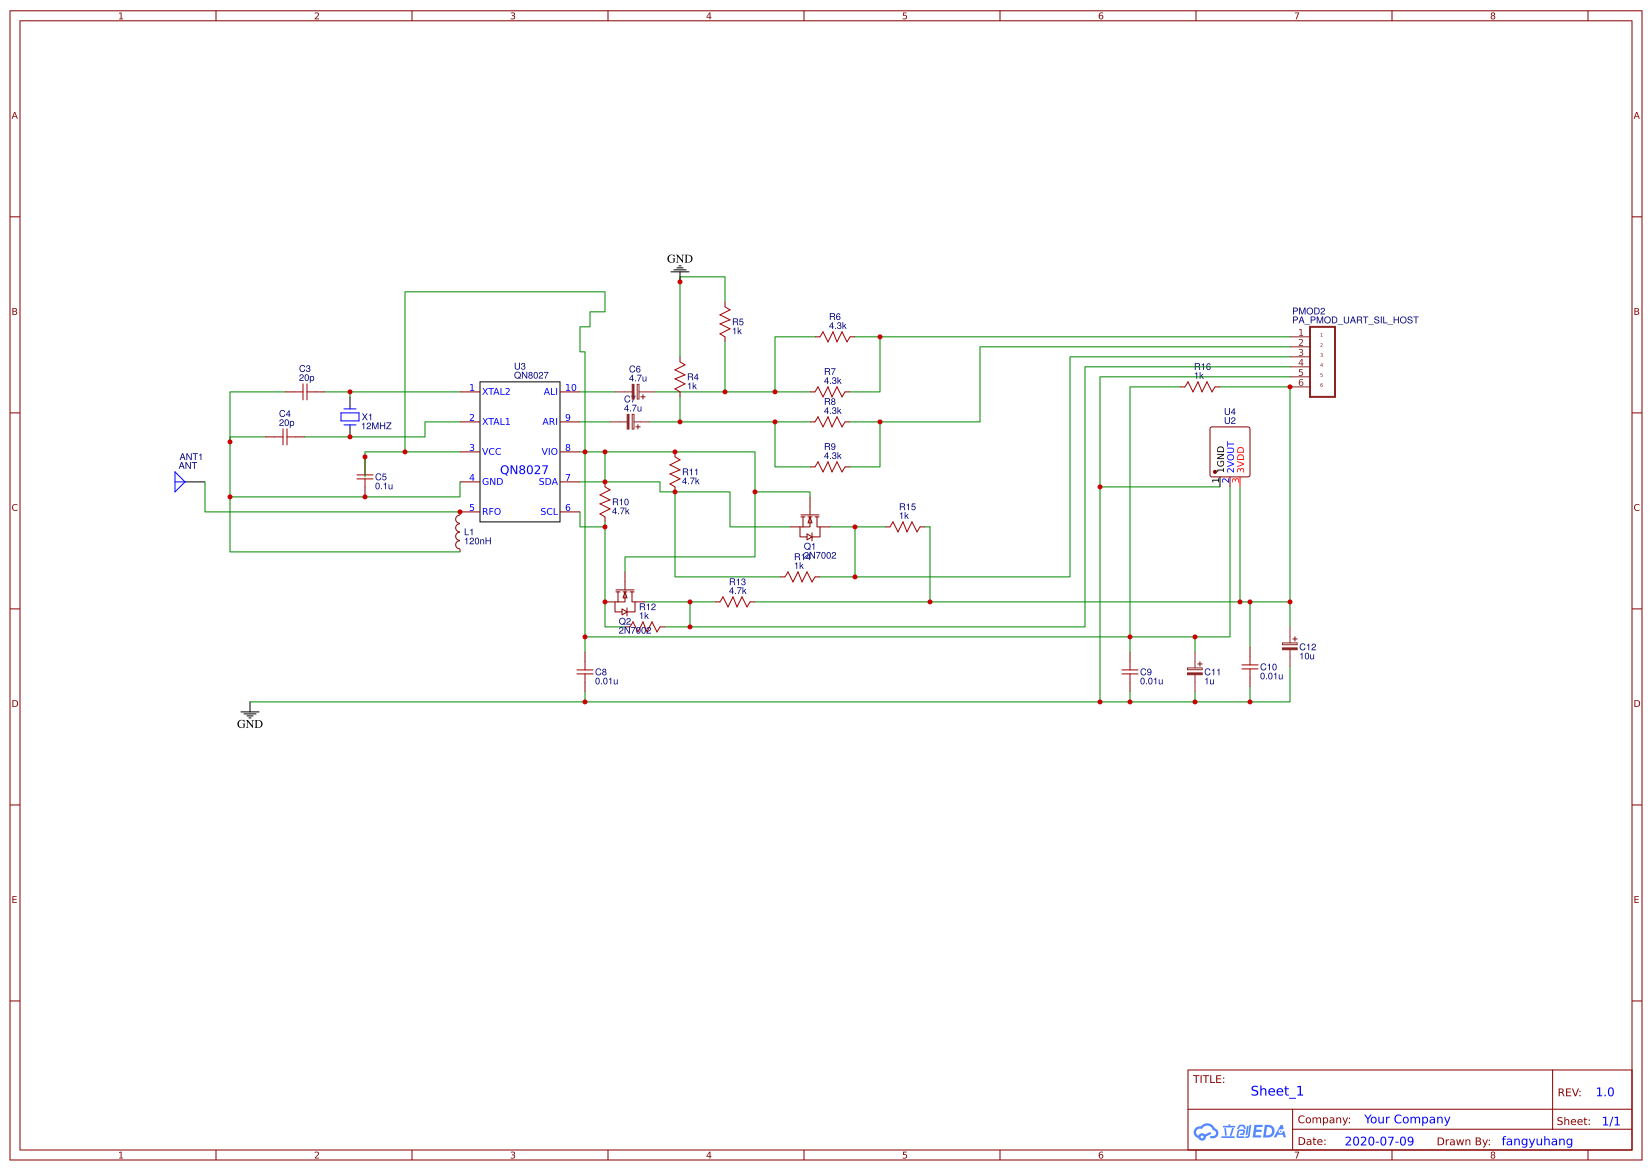Select capacitor C9 0.01u symbol
Screen dimensions: 1652x1170
(x=1130, y=672)
